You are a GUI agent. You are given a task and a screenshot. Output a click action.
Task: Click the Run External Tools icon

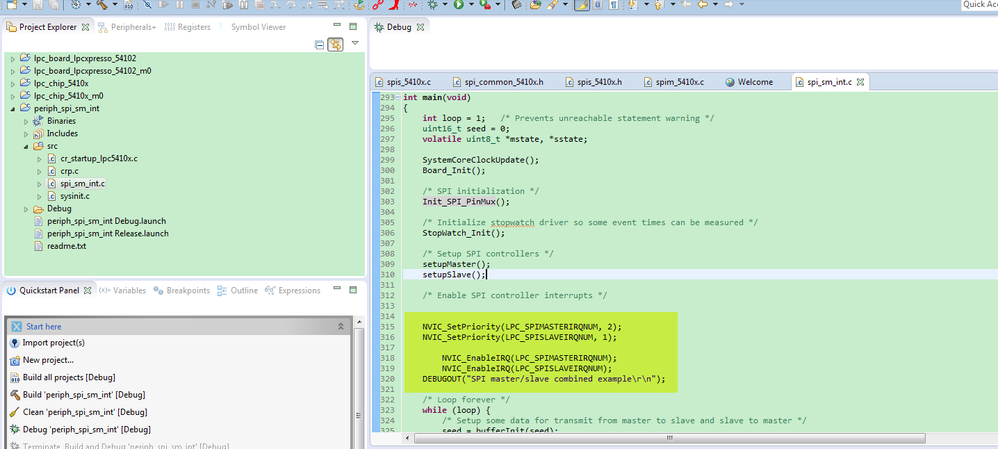(485, 4)
